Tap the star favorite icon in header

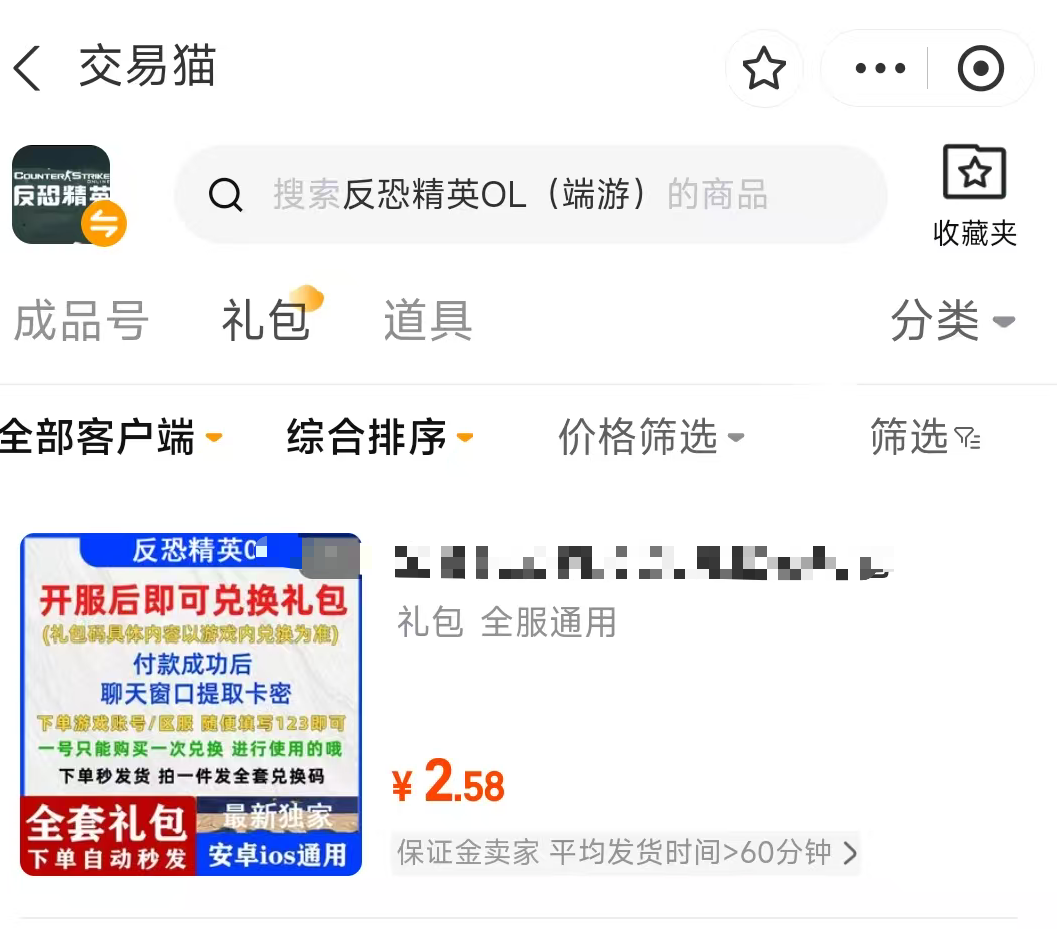(764, 68)
